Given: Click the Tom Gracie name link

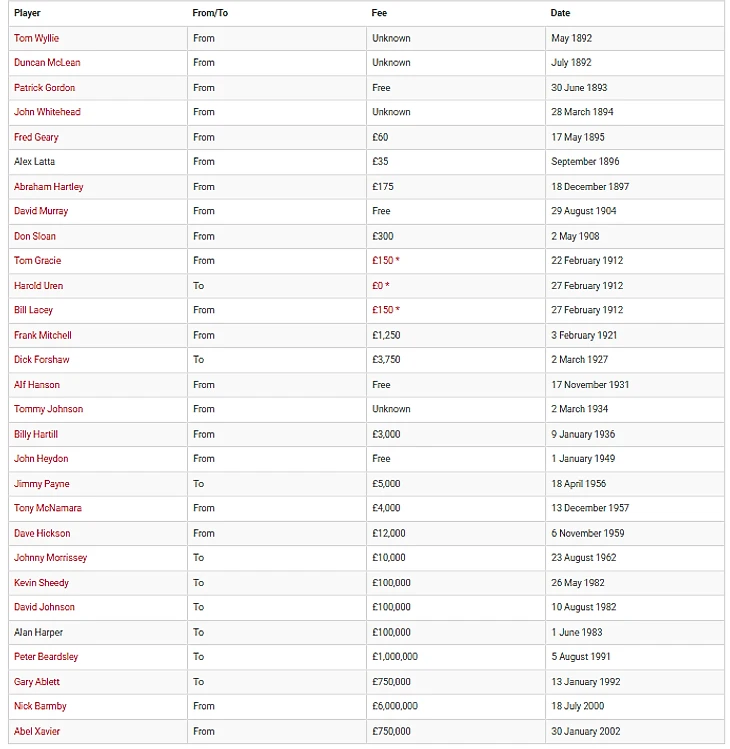Looking at the screenshot, I should [x=38, y=261].
